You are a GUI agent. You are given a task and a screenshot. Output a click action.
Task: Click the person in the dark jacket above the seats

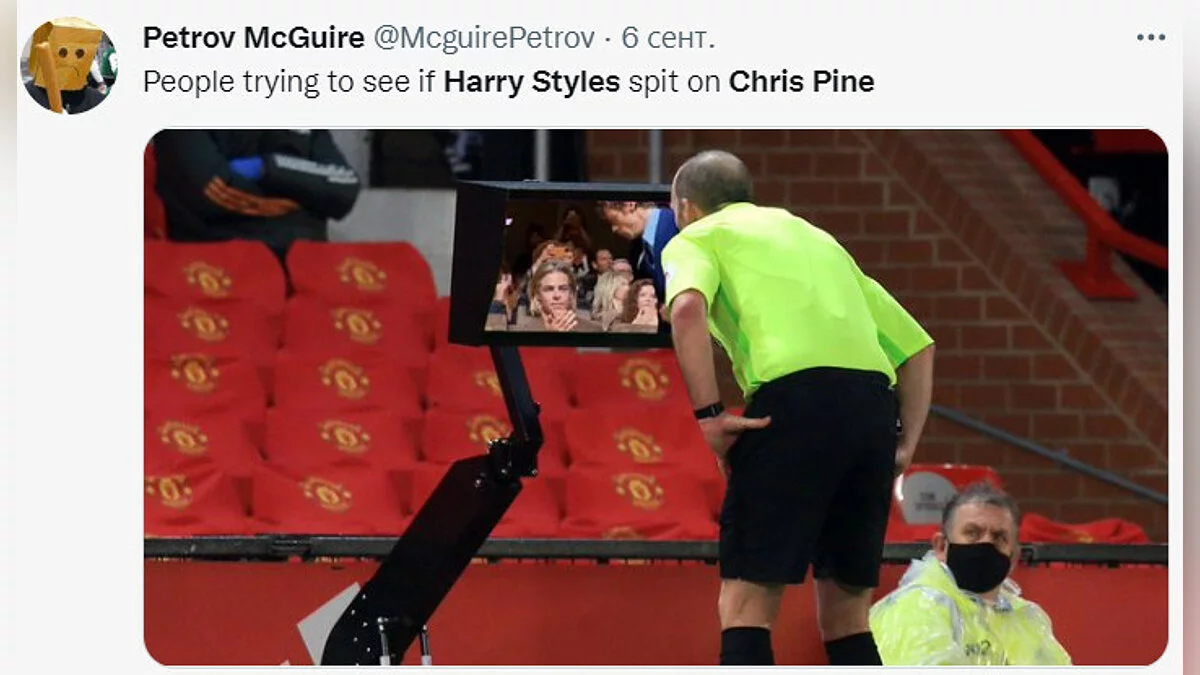click(x=253, y=188)
